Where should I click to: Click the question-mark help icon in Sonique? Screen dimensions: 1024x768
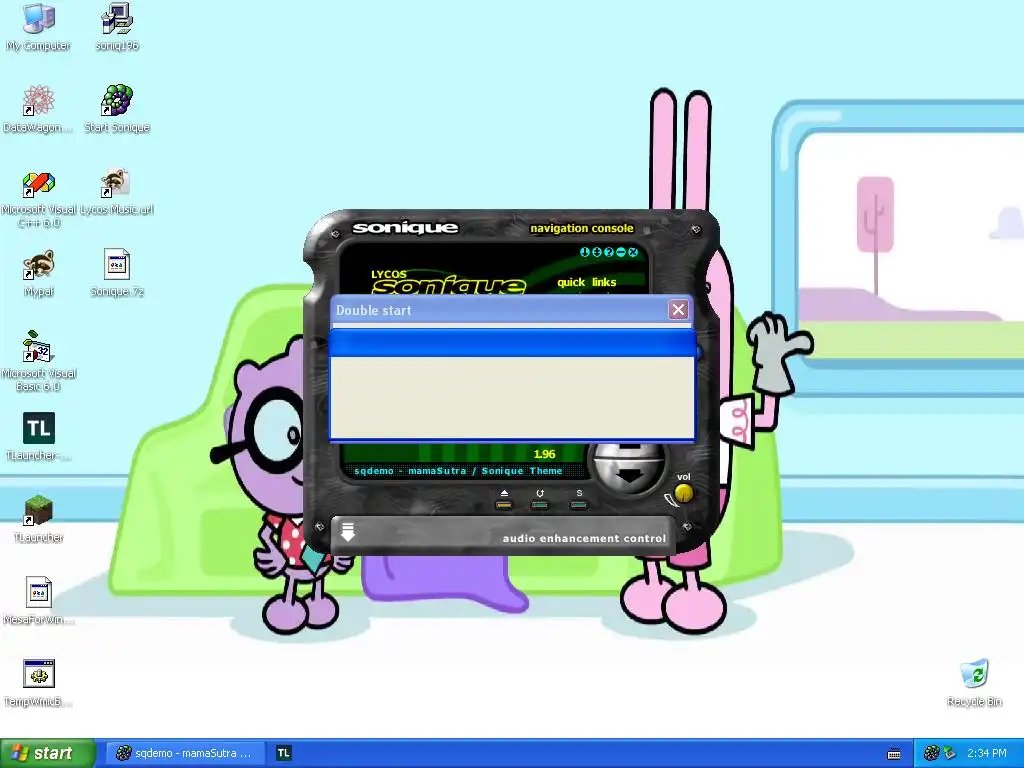609,252
